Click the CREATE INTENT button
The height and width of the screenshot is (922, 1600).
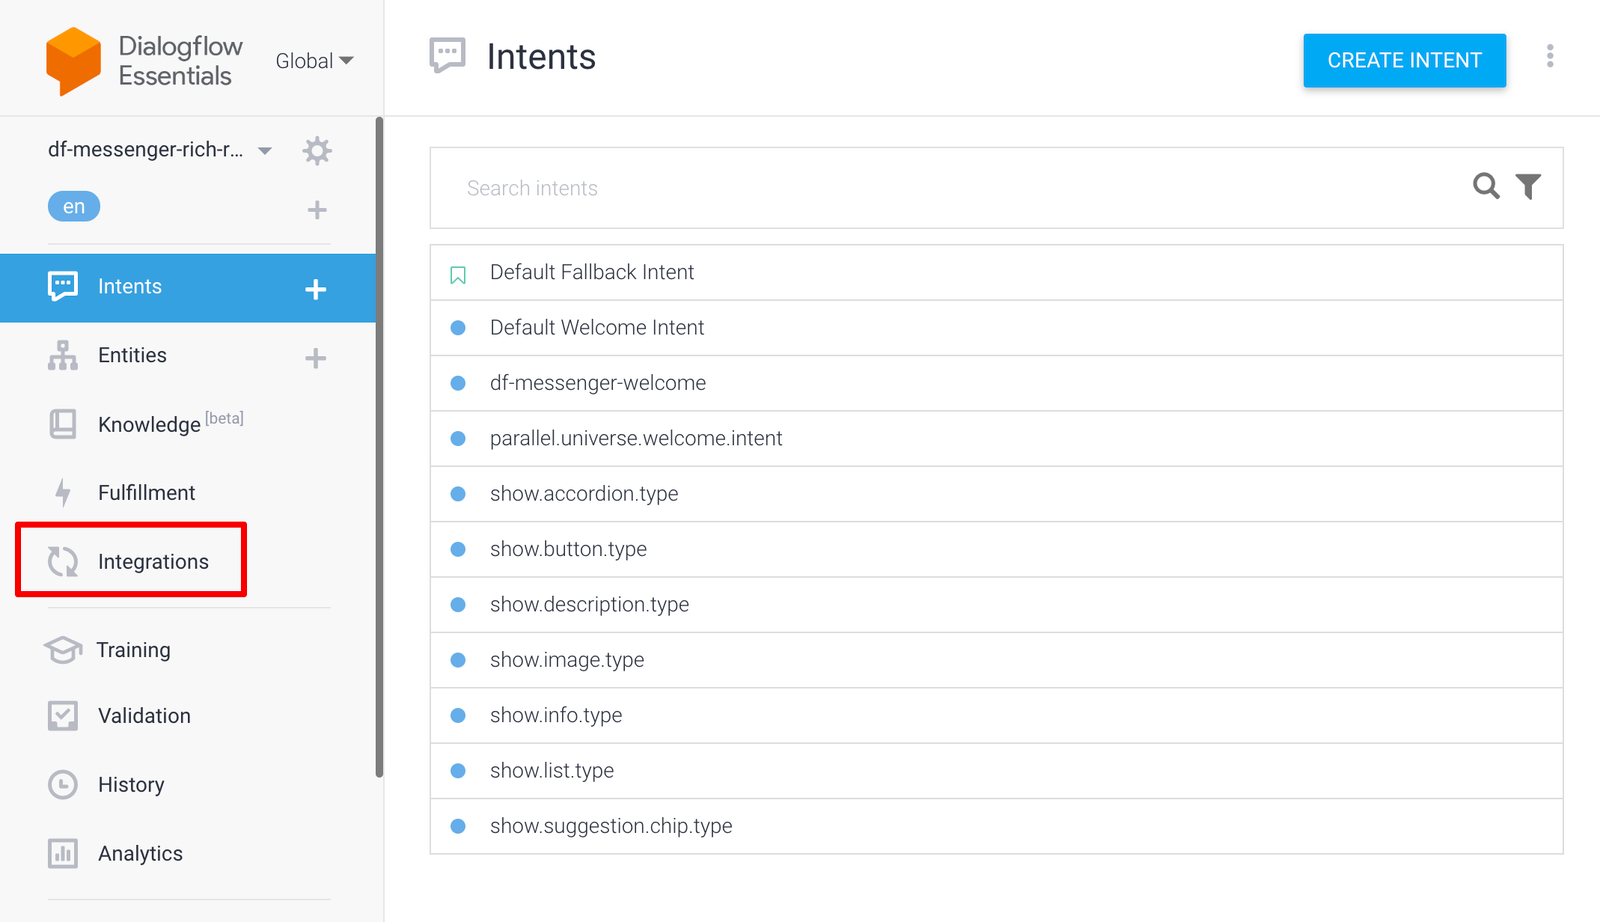click(x=1404, y=60)
